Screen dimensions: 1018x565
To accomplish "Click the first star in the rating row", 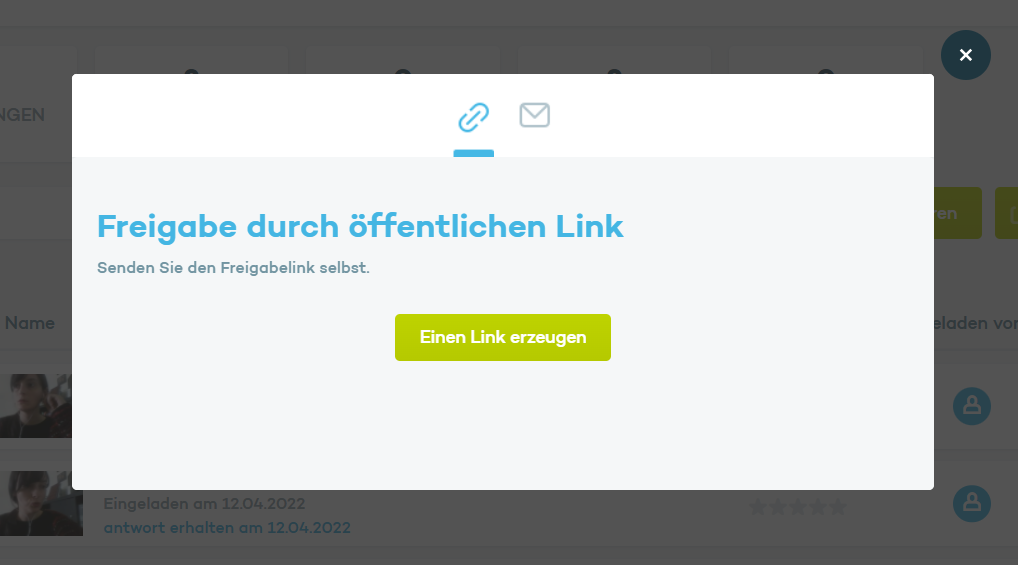I will click(758, 507).
